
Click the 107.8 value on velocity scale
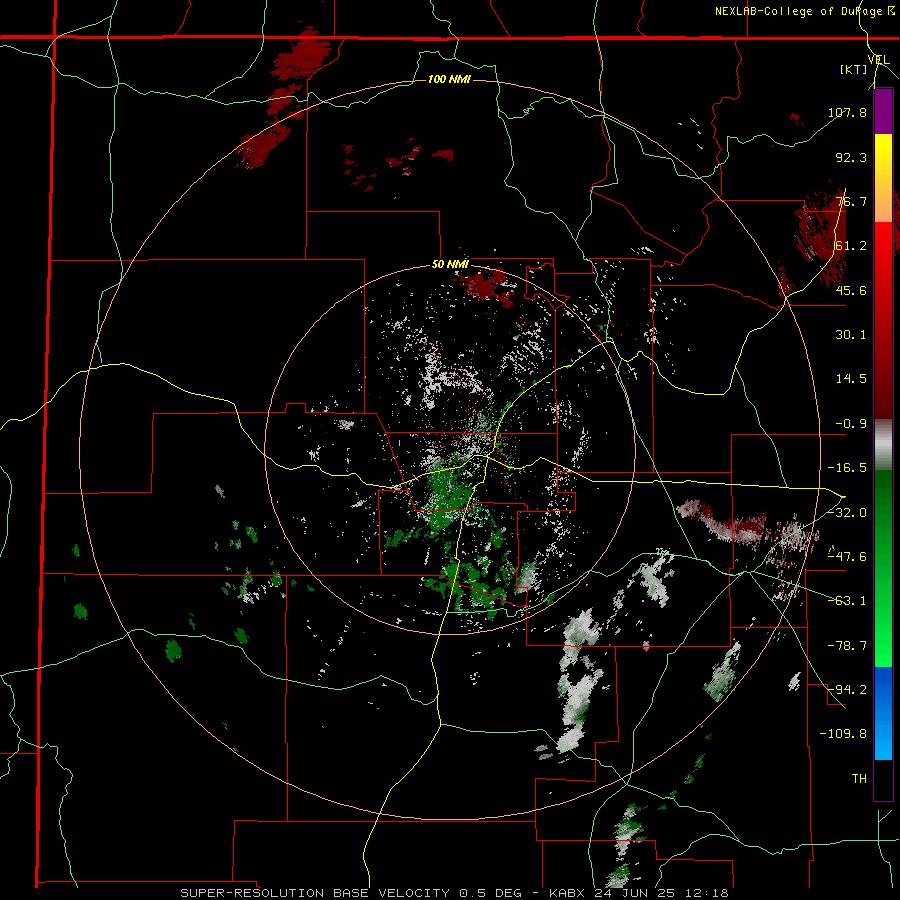(x=847, y=112)
